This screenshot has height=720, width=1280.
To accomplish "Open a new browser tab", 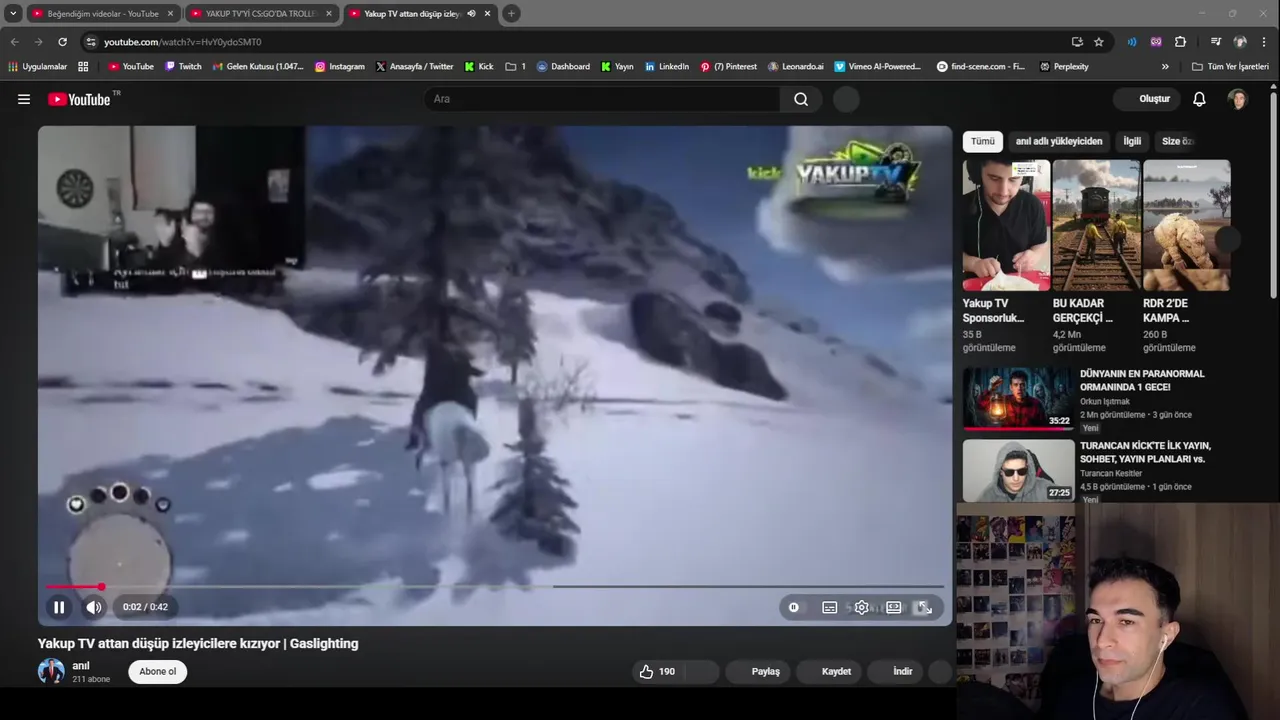I will [511, 14].
